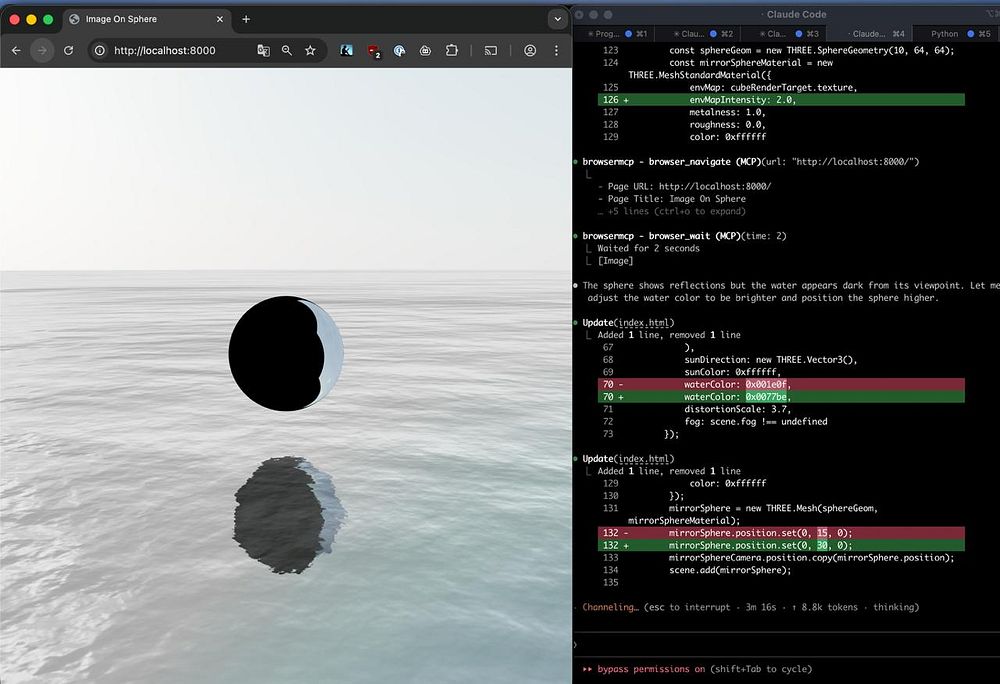The width and height of the screenshot is (1000, 684).
Task: Bookmark this page with the star
Action: point(310,50)
